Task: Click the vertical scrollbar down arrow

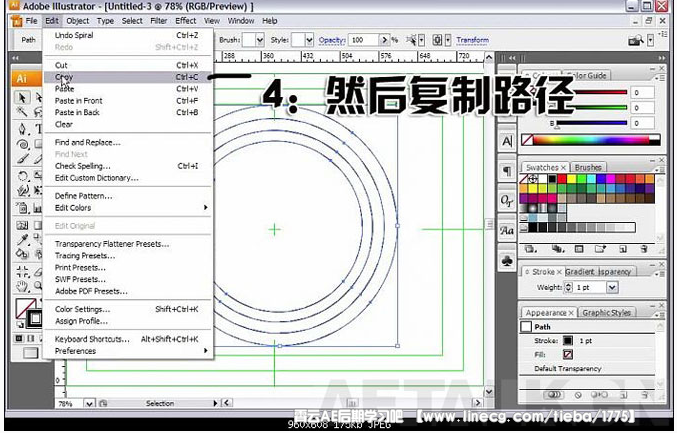Action: coord(488,392)
